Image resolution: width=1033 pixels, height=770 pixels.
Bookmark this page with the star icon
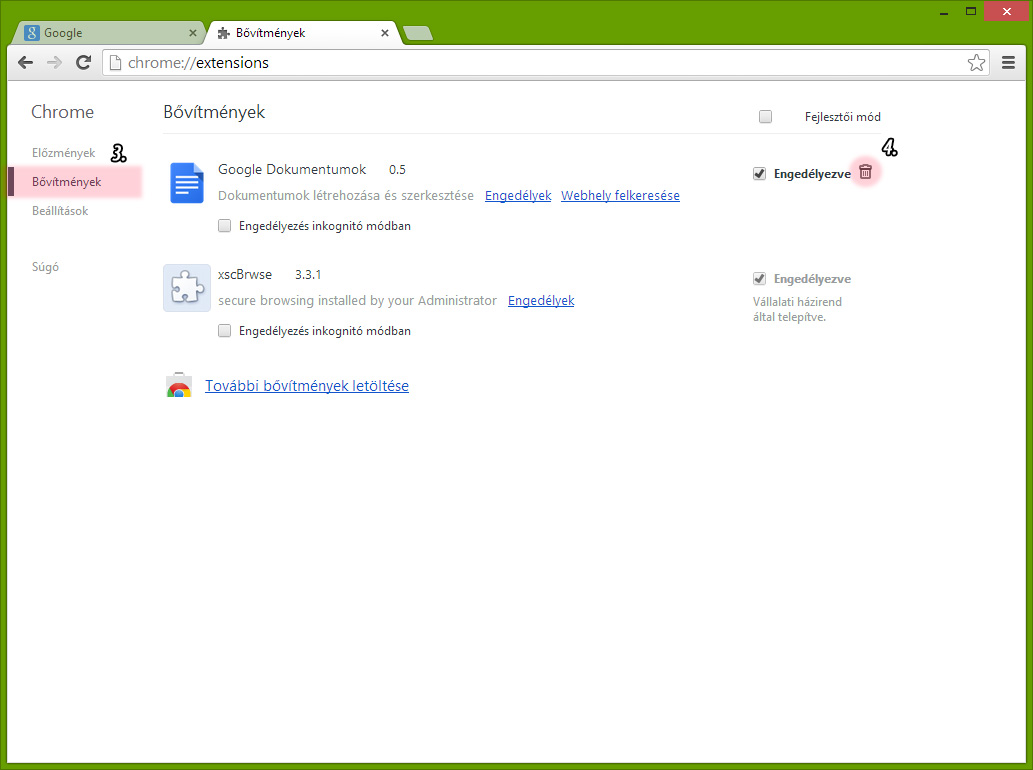[976, 63]
